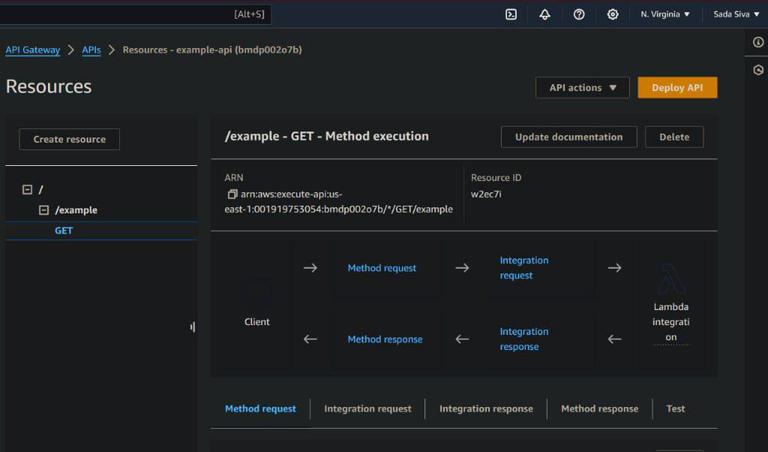Open the help question mark icon
The image size is (768, 452).
(579, 14)
